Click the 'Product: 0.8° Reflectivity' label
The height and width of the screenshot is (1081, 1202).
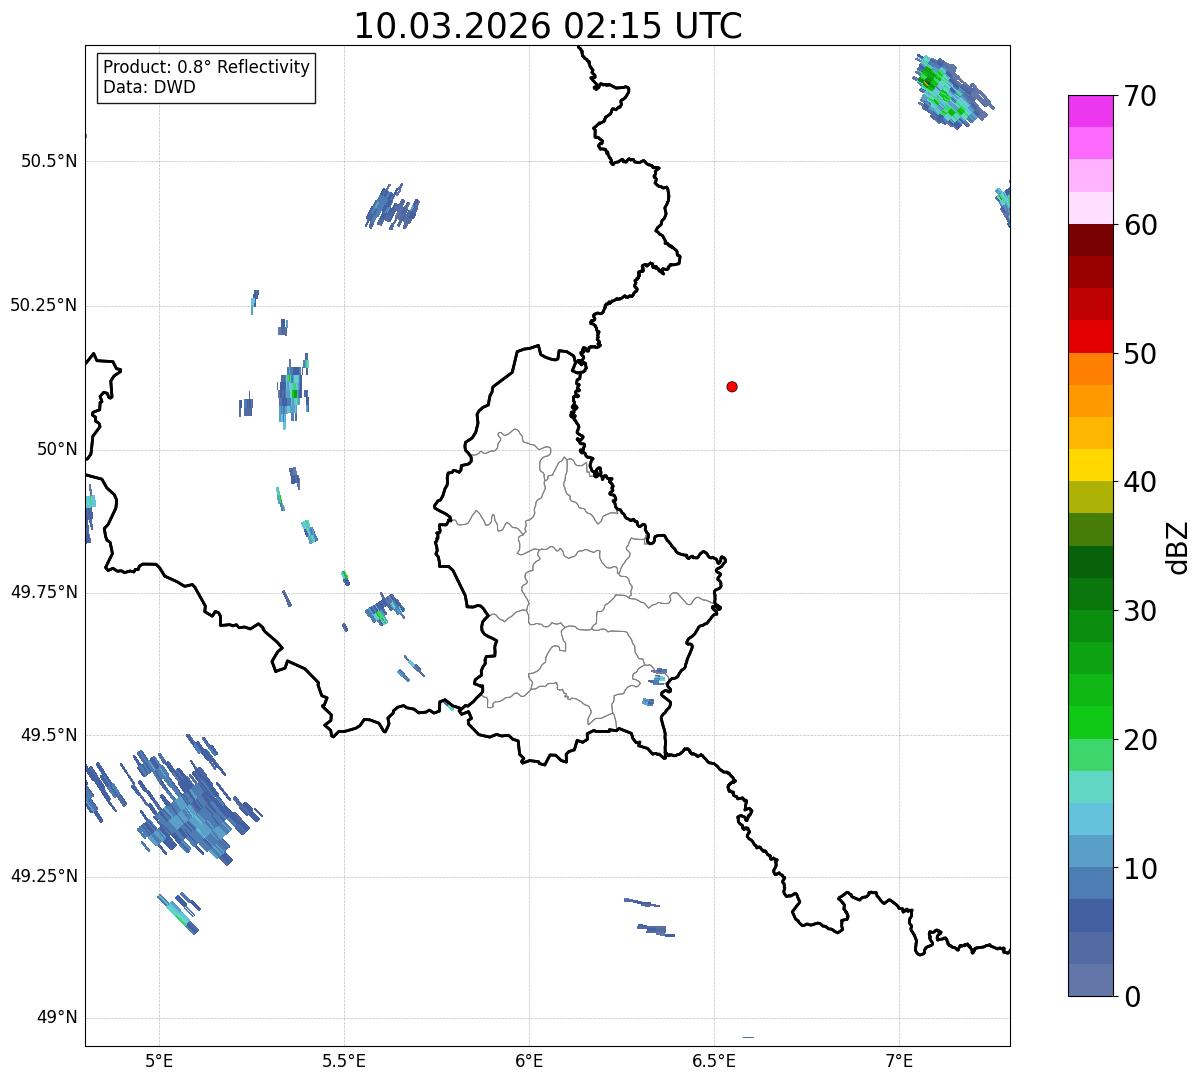[x=207, y=67]
